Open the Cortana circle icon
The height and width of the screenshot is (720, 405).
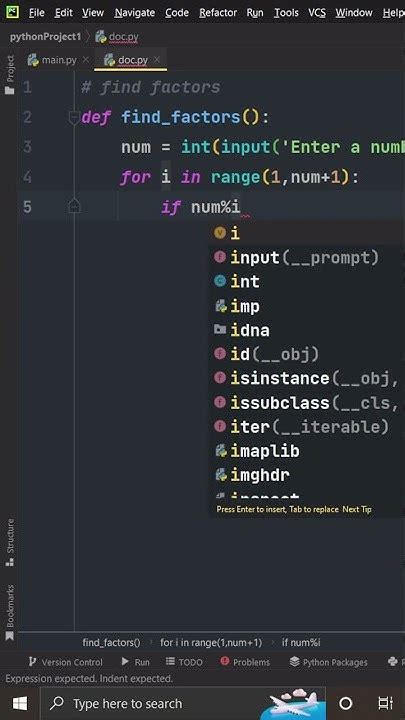click(345, 703)
